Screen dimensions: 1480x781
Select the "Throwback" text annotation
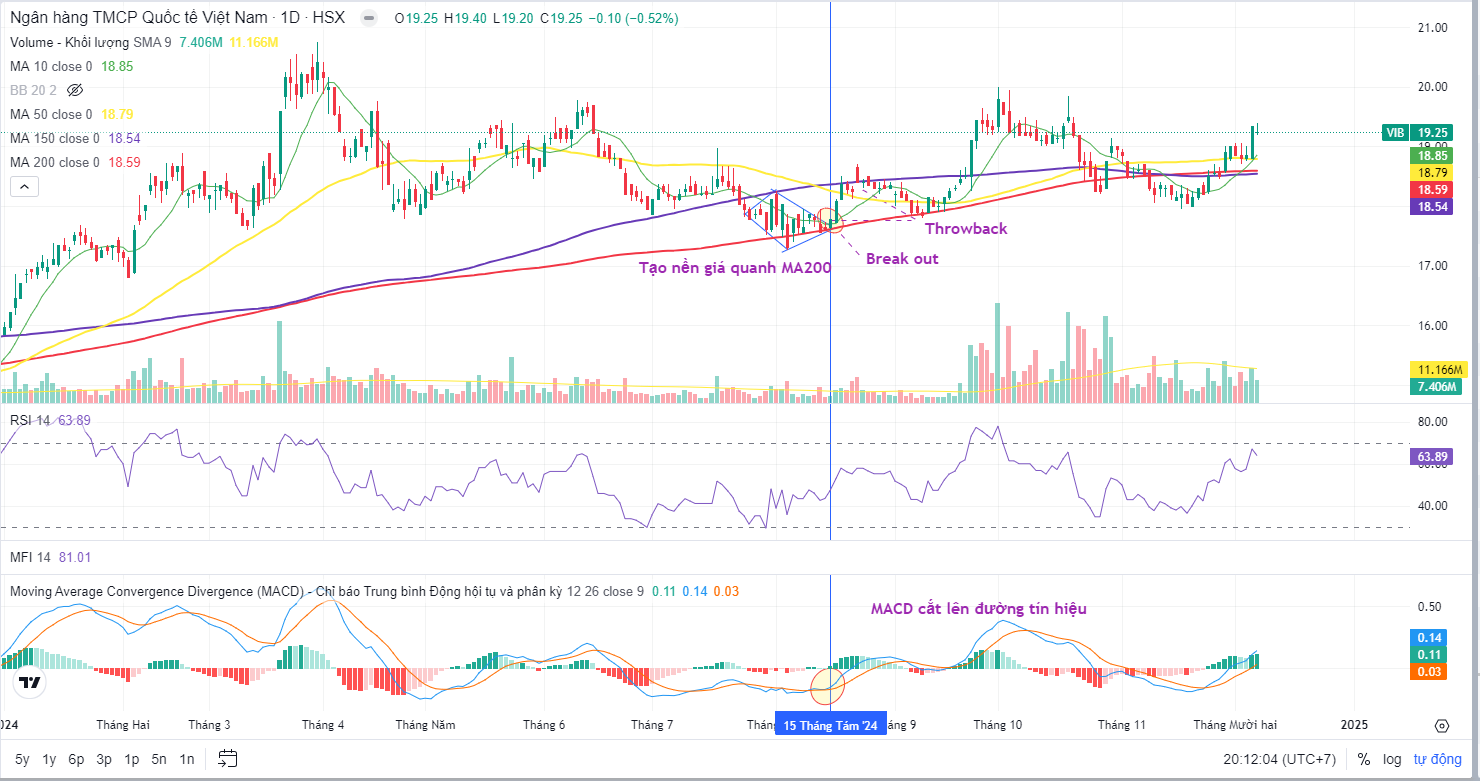pos(966,229)
